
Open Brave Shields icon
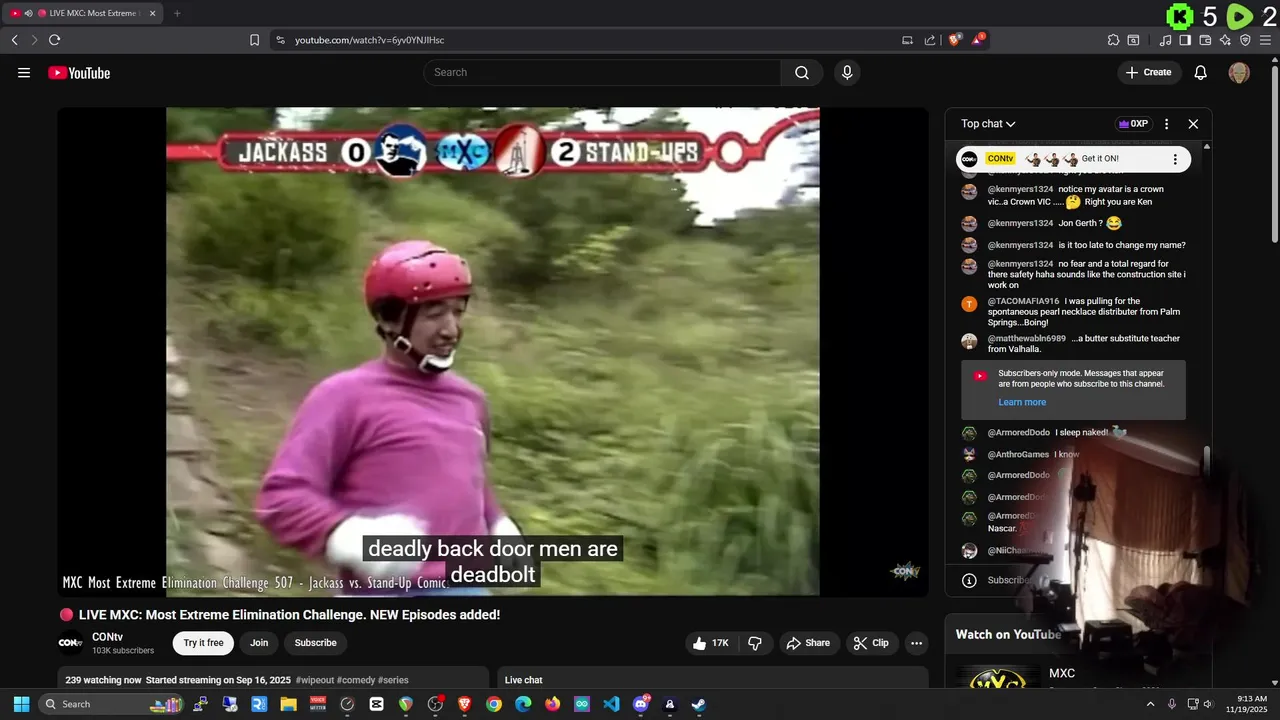click(955, 40)
